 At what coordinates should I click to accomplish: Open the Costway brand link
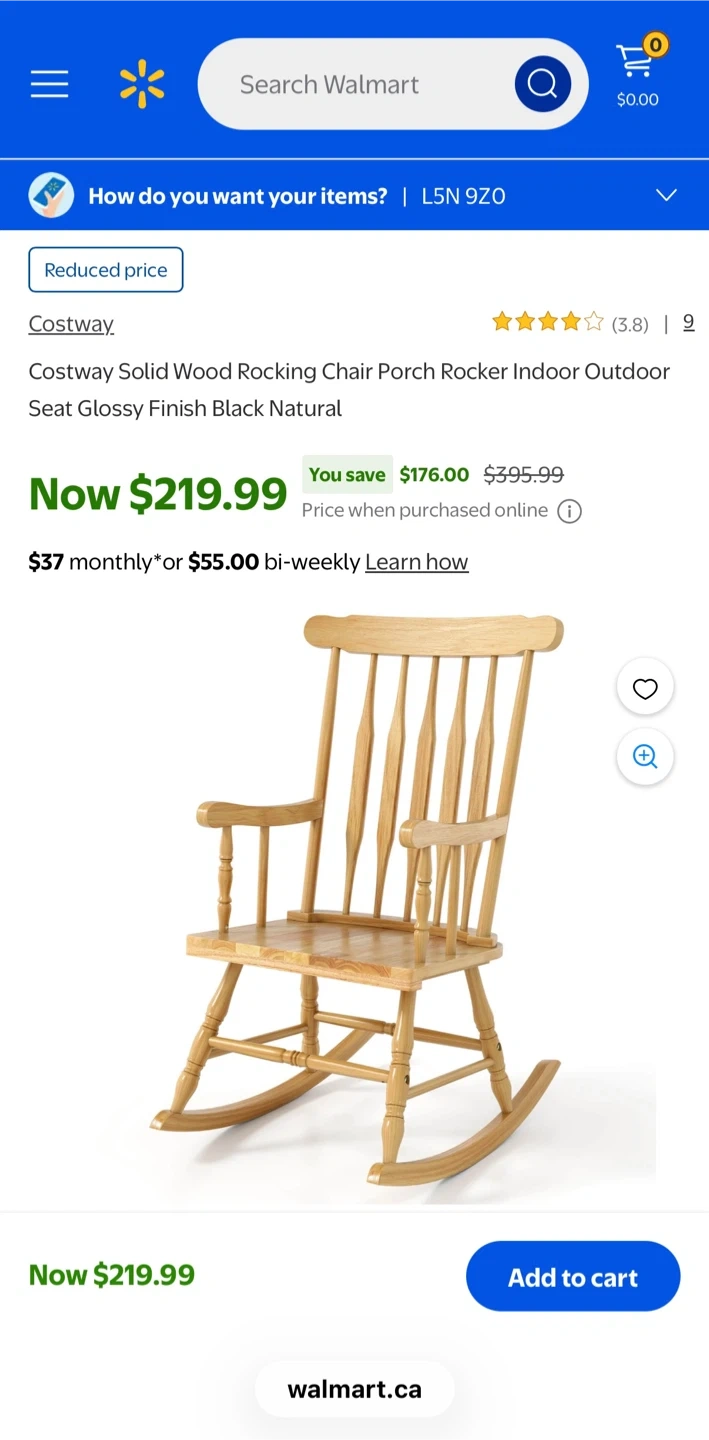click(71, 324)
